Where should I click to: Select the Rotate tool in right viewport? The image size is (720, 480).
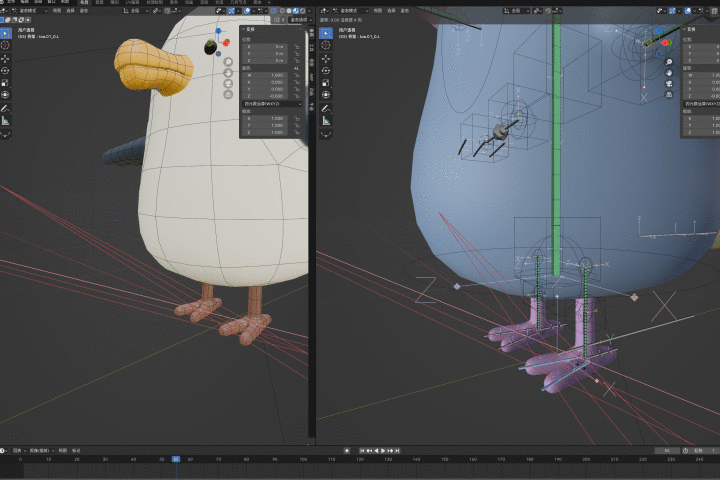click(x=326, y=71)
